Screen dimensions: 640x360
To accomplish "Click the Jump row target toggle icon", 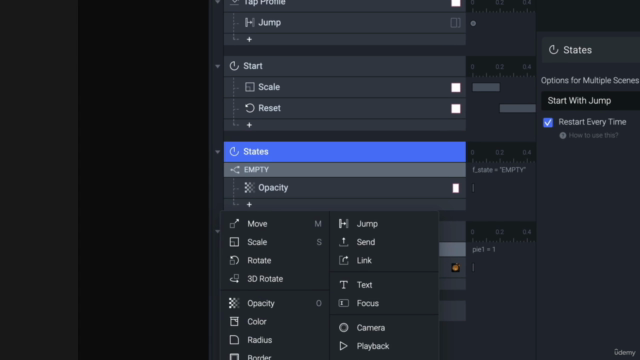I will (x=456, y=23).
